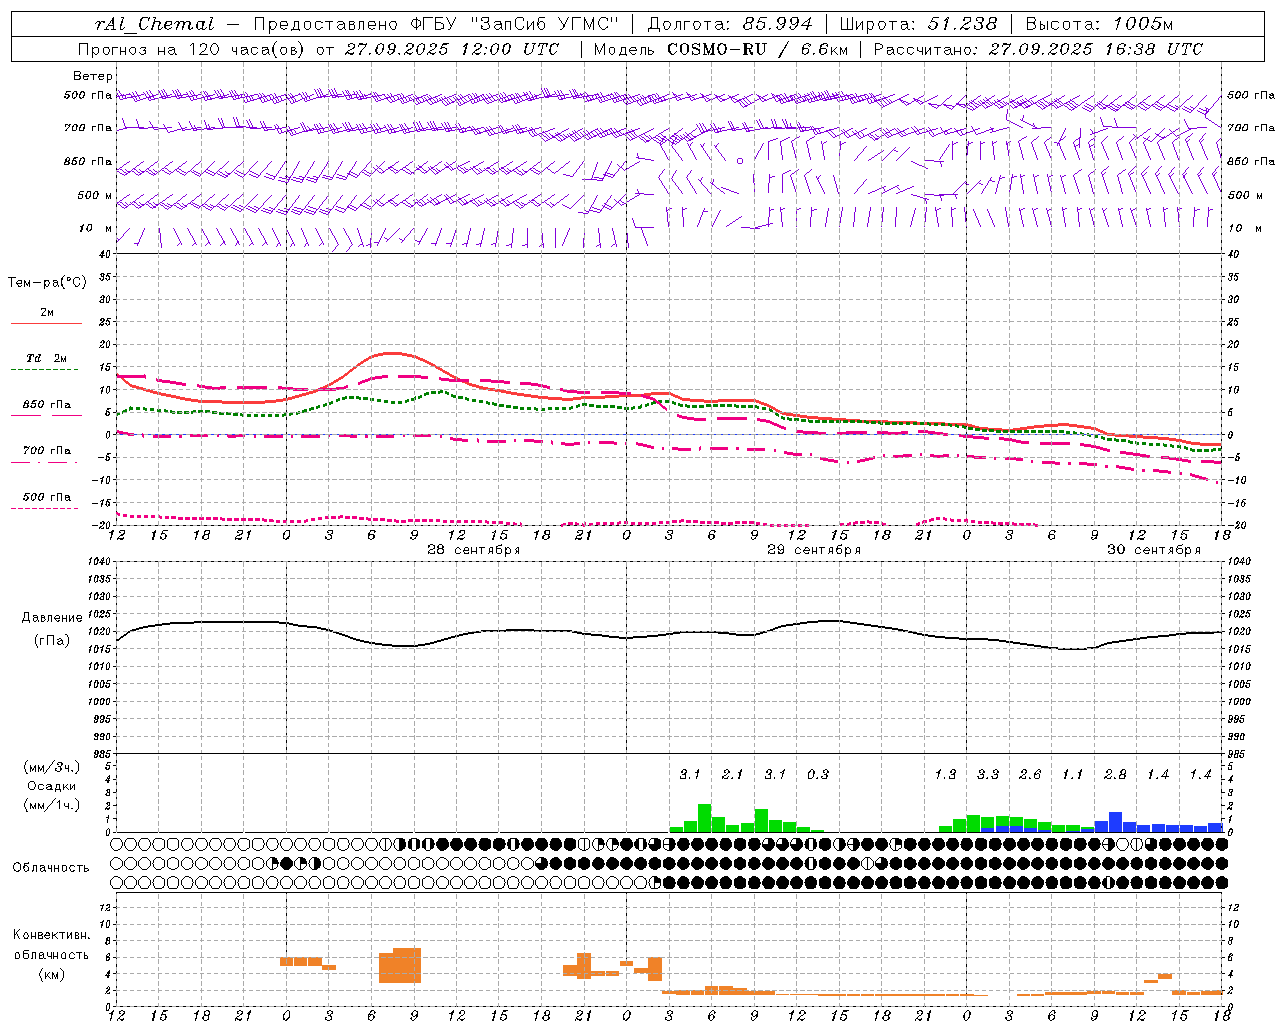Click the dotted pink line sample under 500 гПа legend
The height and width of the screenshot is (1024, 1280).
[45, 508]
